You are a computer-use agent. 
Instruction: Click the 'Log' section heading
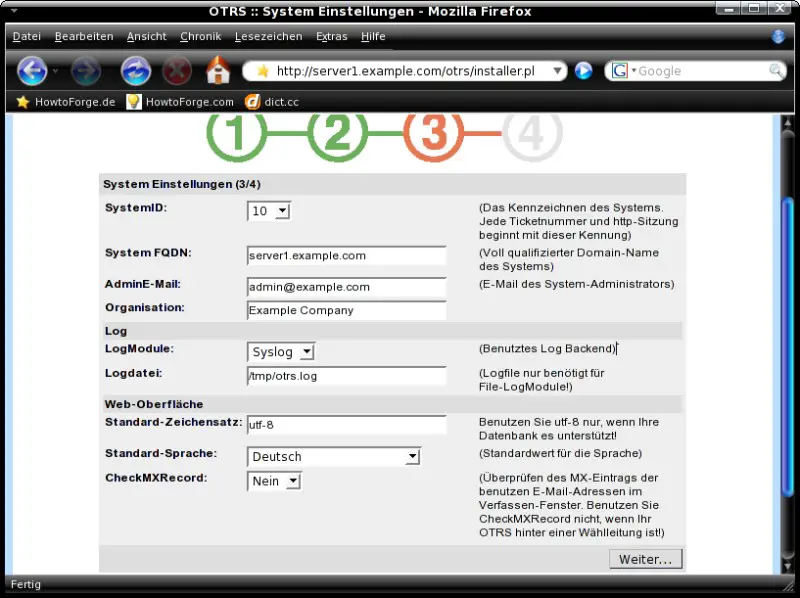116,331
